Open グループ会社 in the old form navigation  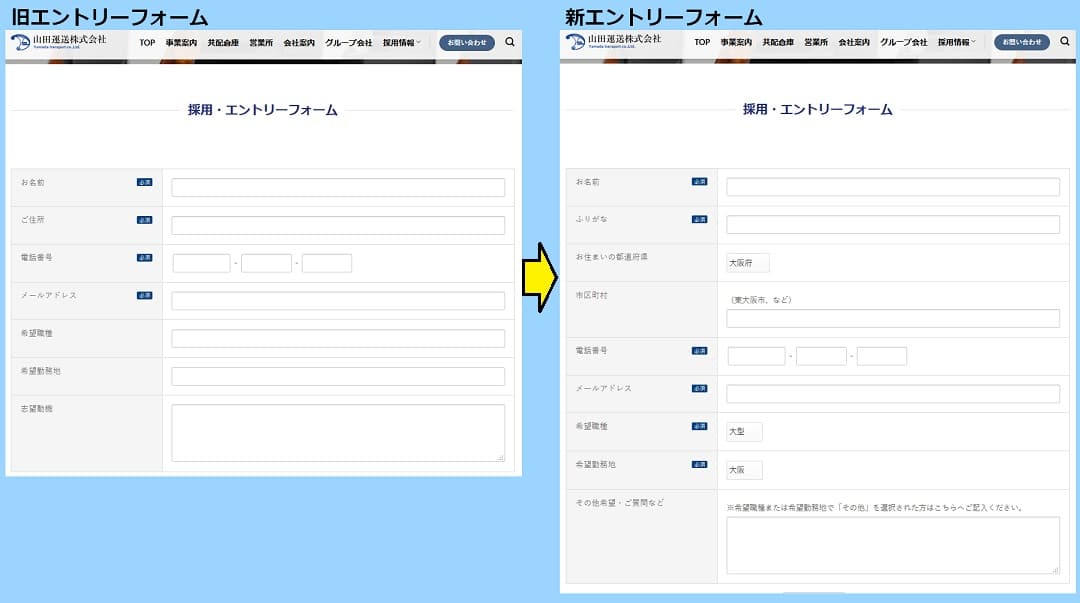click(x=348, y=43)
